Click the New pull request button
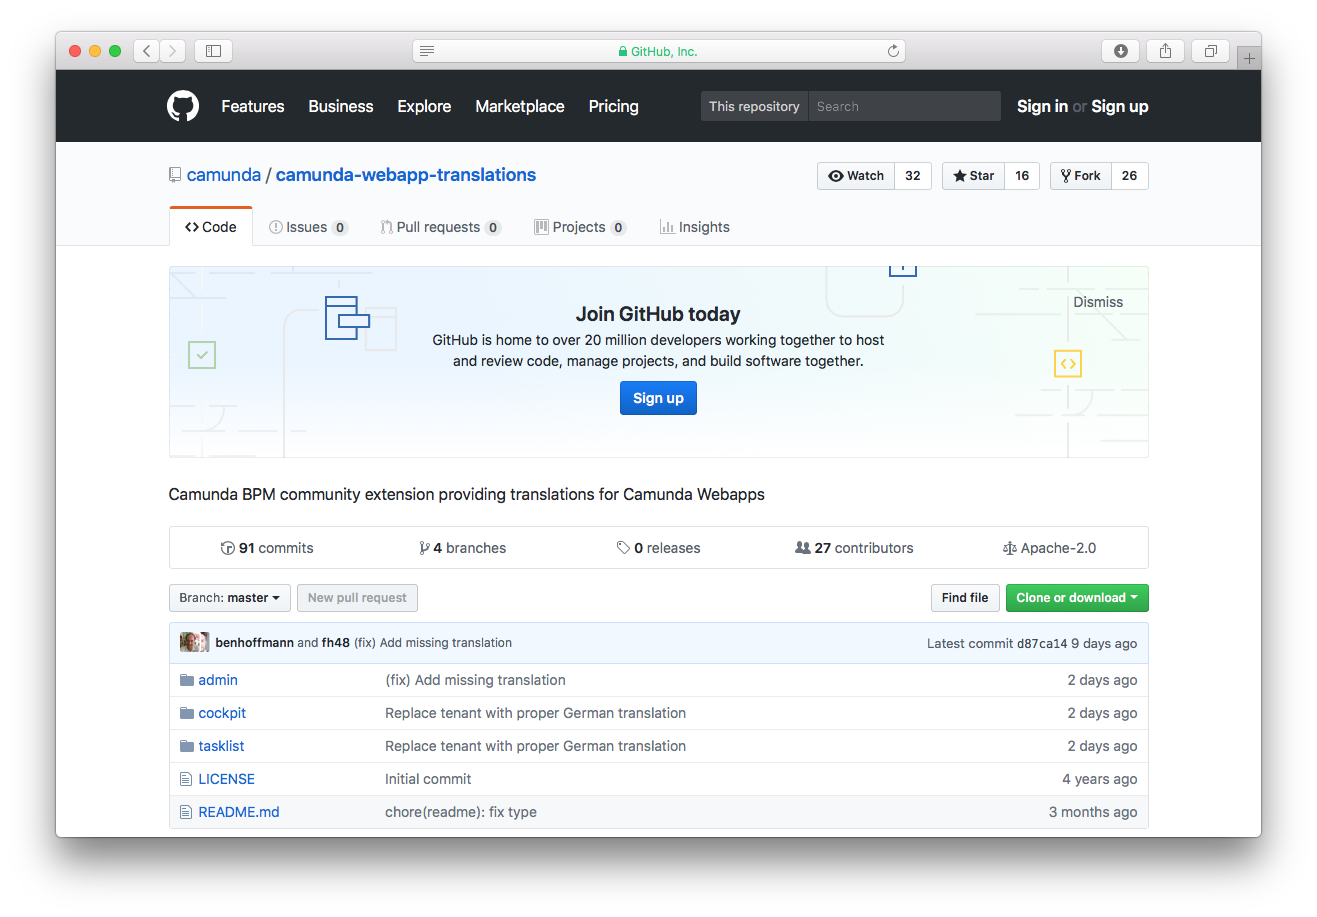This screenshot has height=917, width=1317. coord(357,598)
